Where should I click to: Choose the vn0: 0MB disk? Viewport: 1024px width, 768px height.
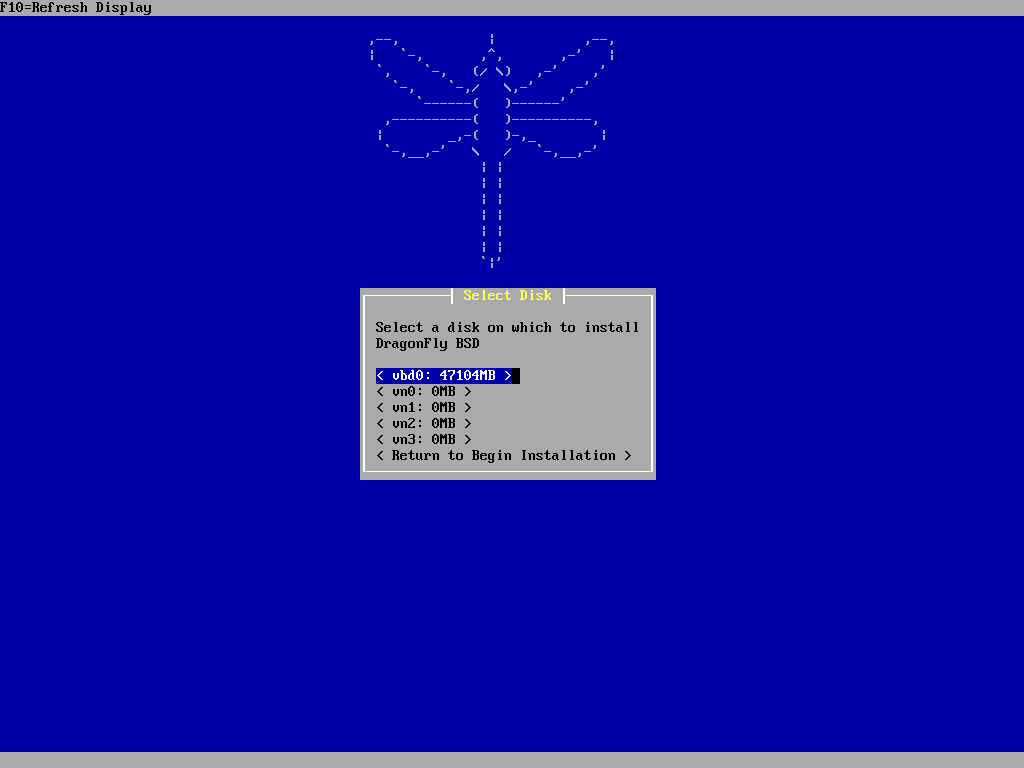(423, 392)
